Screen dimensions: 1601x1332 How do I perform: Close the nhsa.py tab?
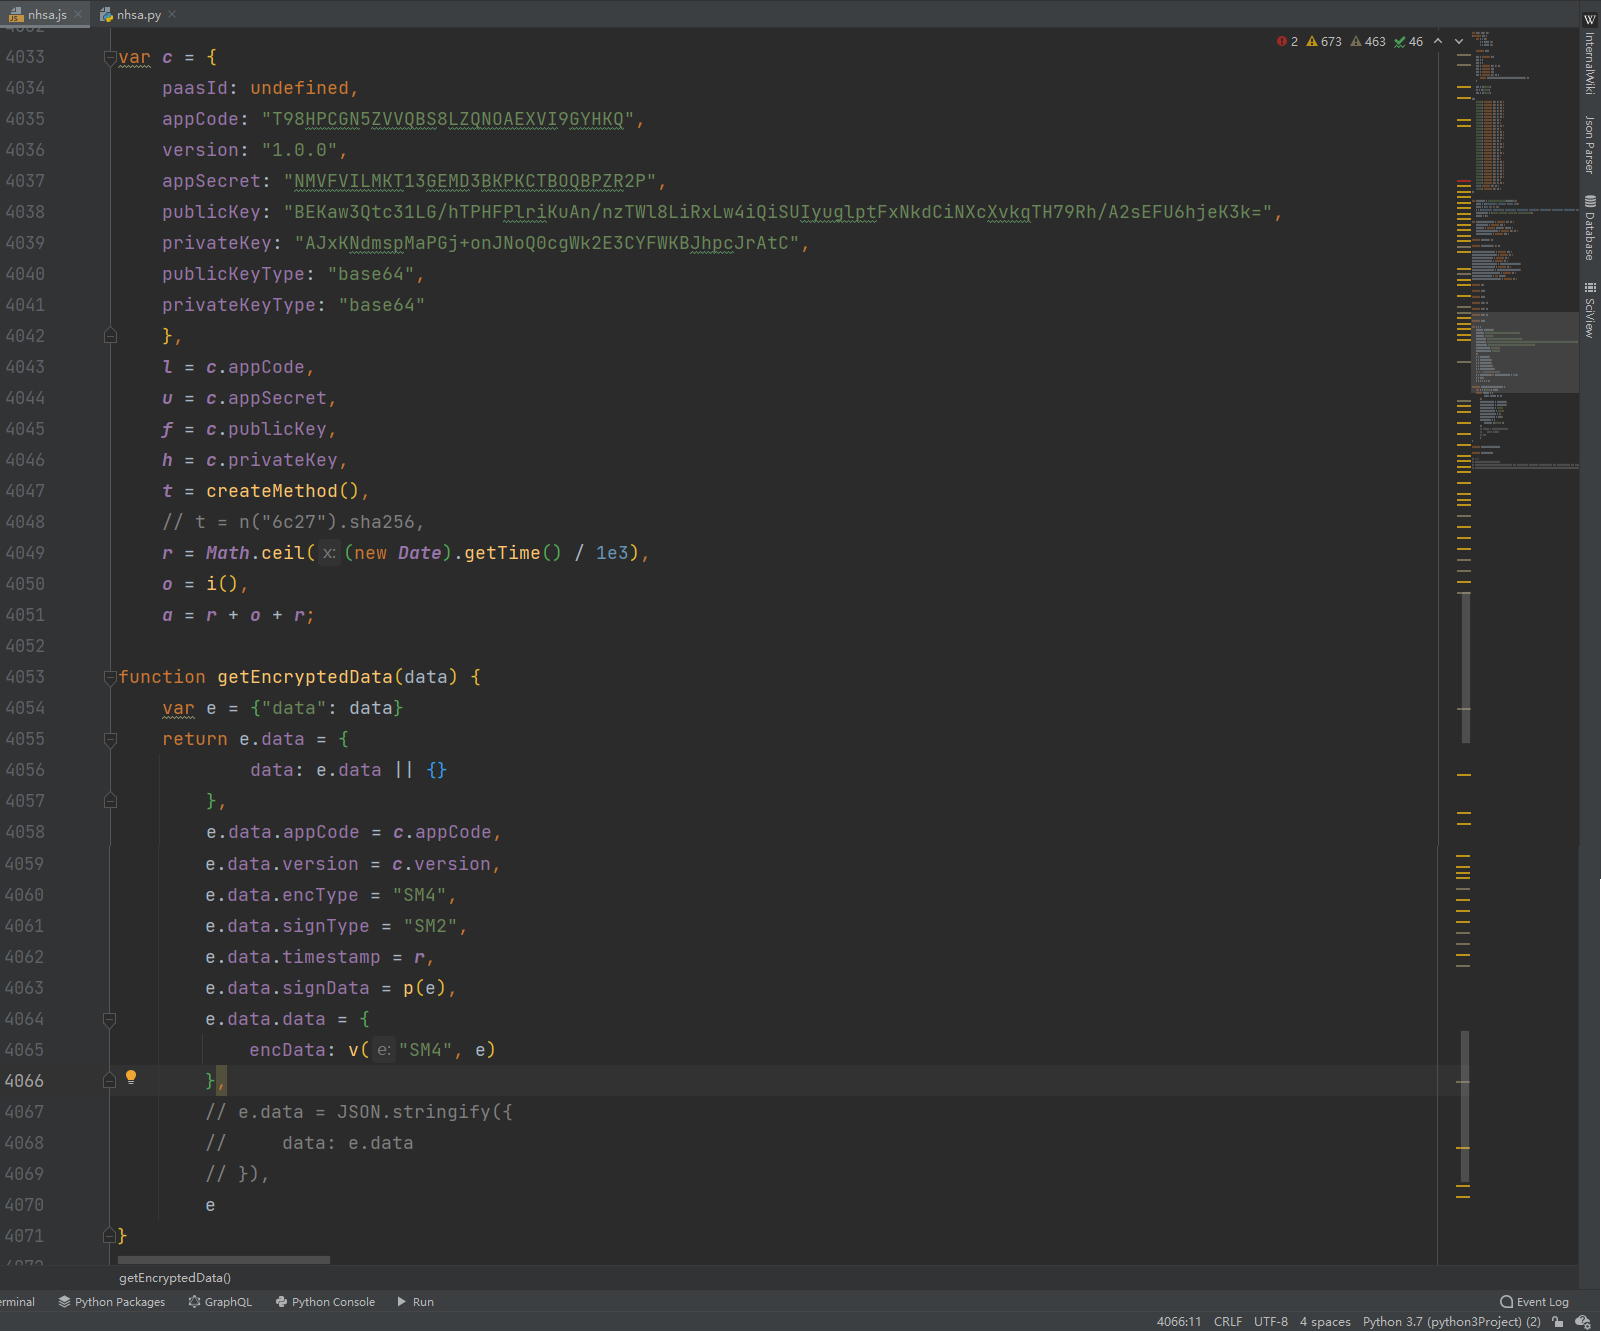[x=172, y=14]
